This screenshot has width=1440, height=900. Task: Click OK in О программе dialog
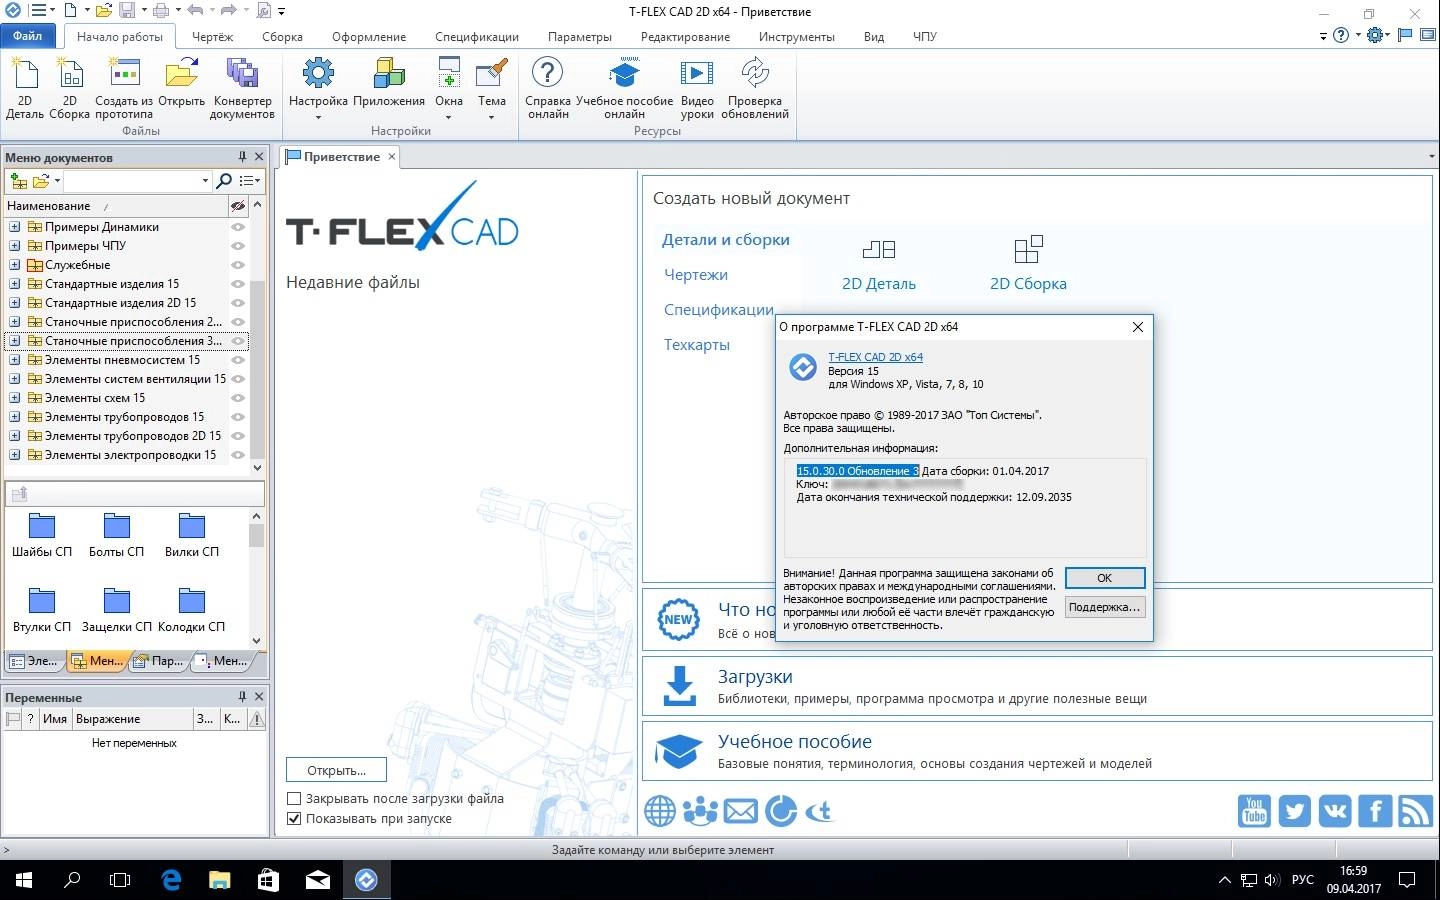[x=1104, y=578]
